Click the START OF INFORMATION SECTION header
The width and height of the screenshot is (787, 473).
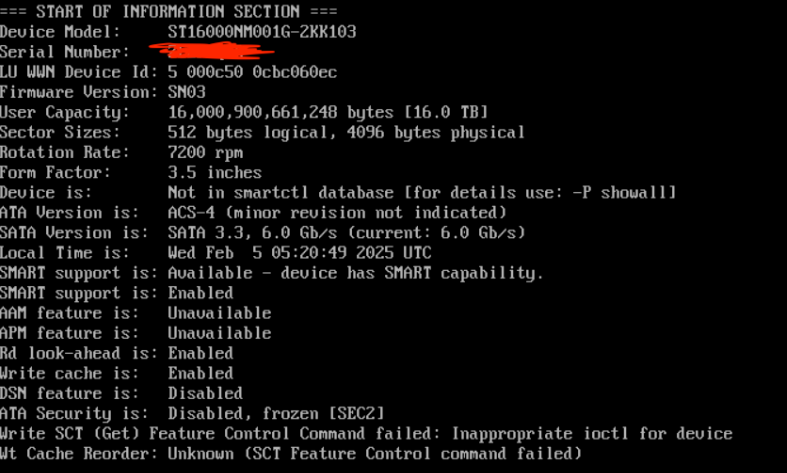tap(168, 11)
